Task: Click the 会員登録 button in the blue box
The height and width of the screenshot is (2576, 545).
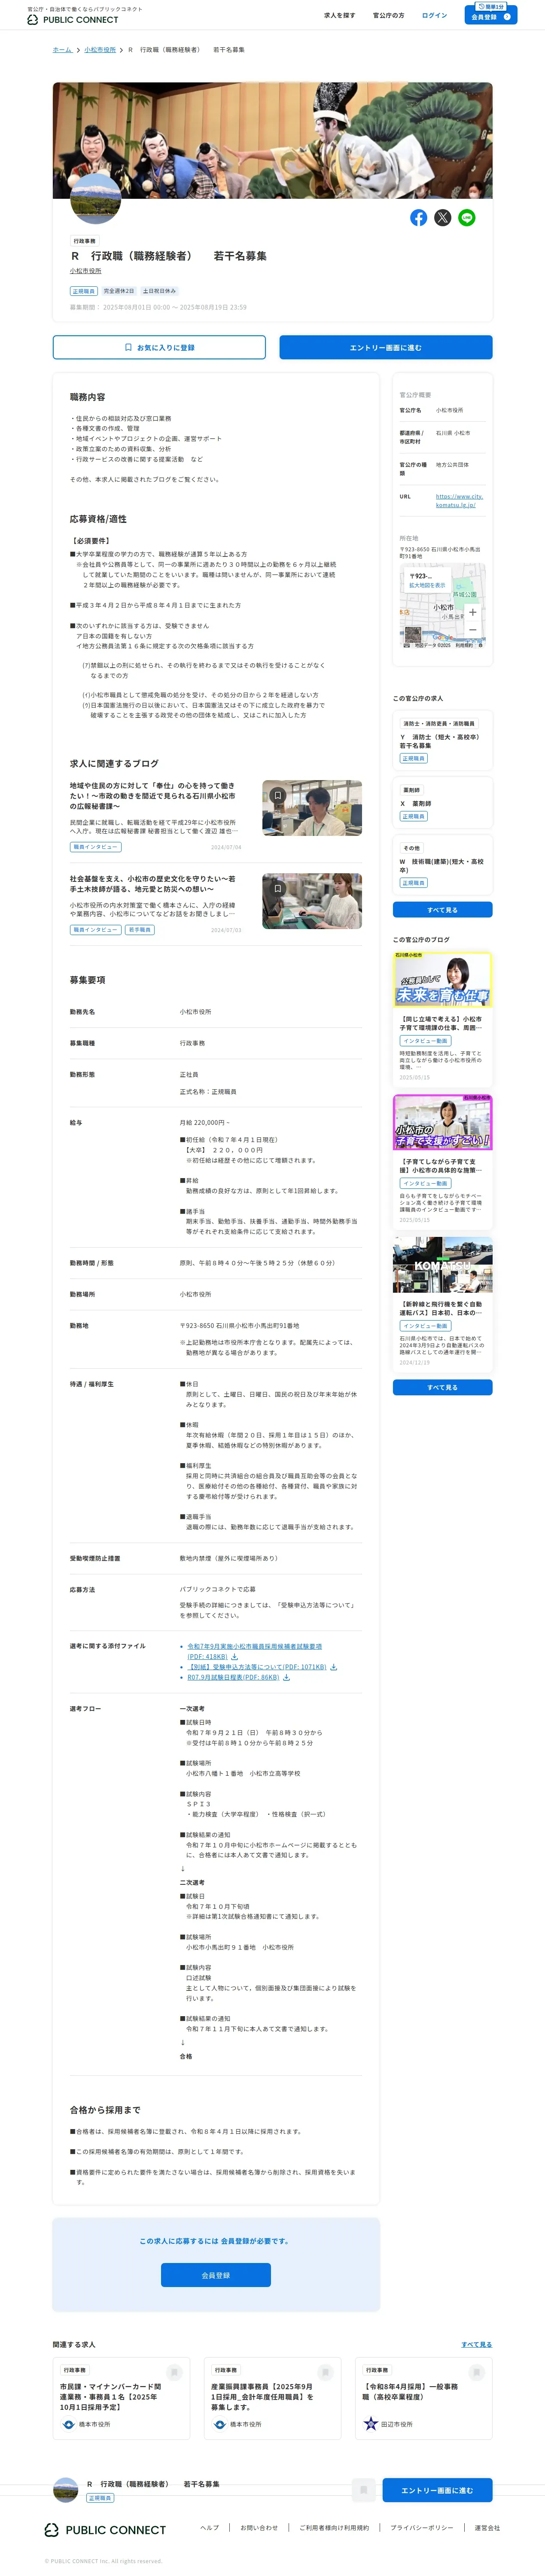Action: [216, 2275]
